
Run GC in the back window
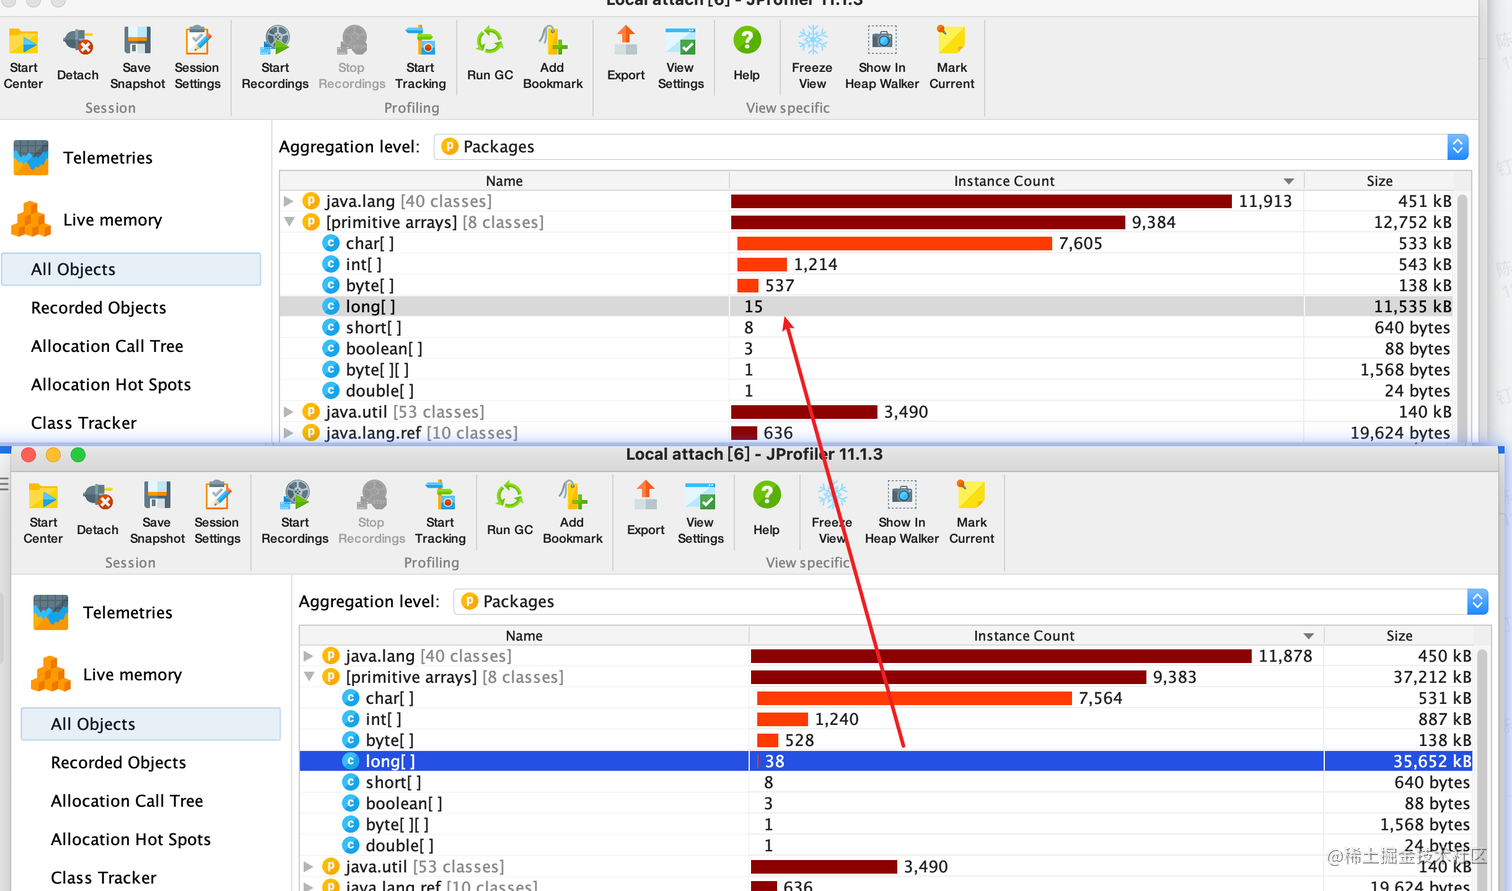(490, 56)
